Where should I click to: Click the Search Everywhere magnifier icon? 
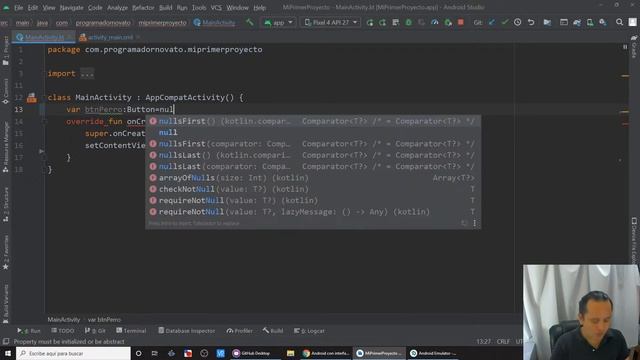tap(619, 22)
